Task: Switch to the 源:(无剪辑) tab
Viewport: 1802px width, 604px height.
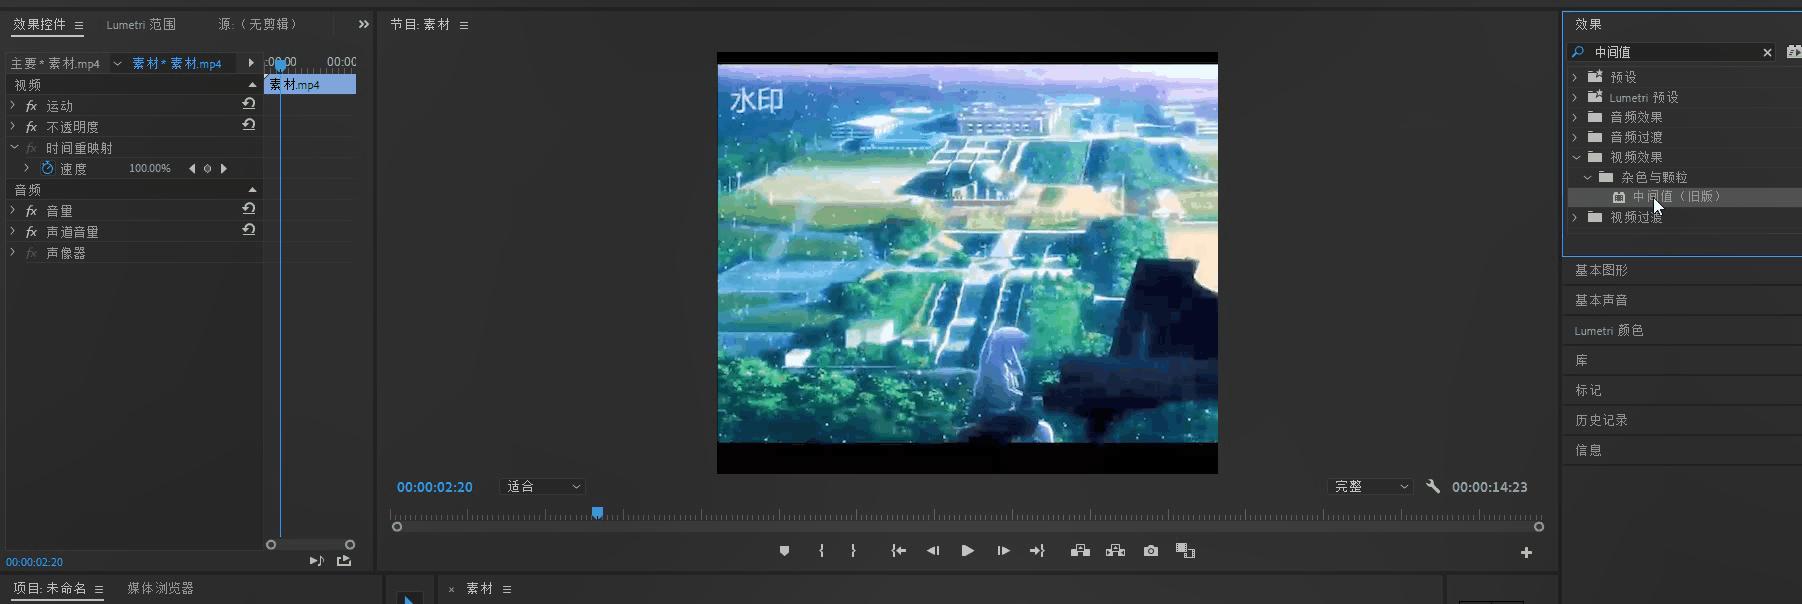Action: point(258,24)
